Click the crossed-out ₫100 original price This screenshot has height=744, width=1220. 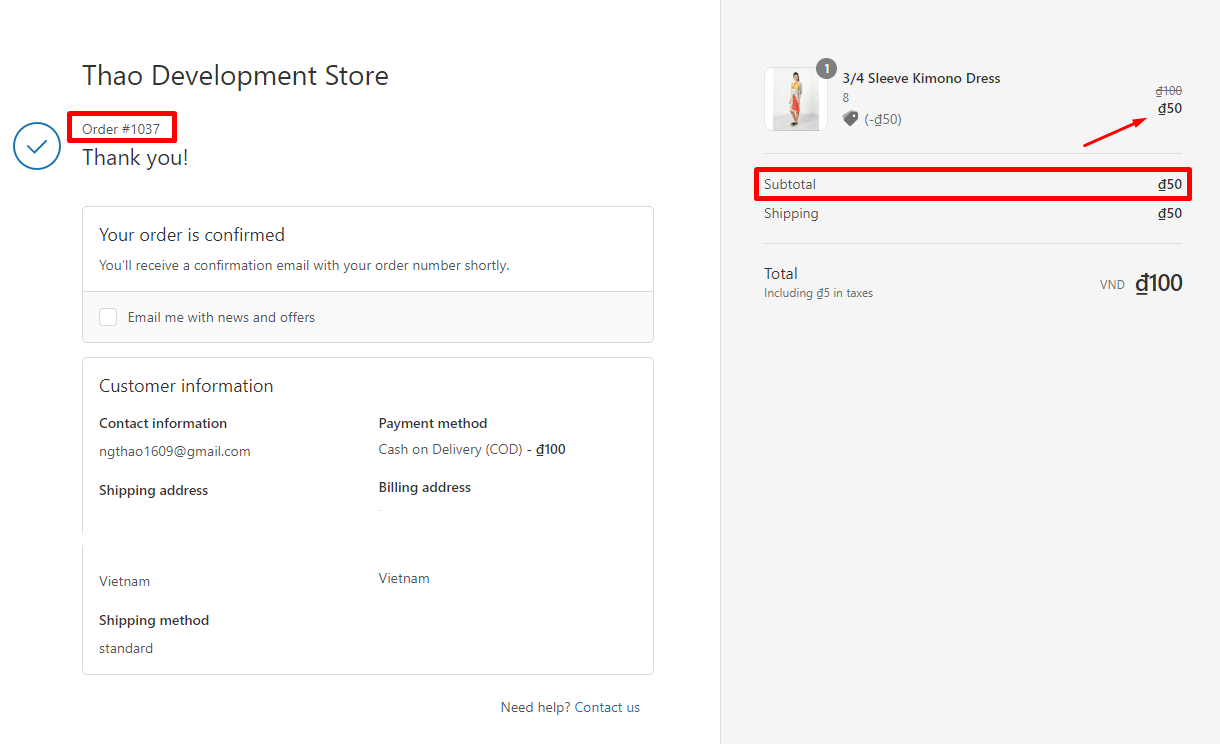(x=1168, y=91)
